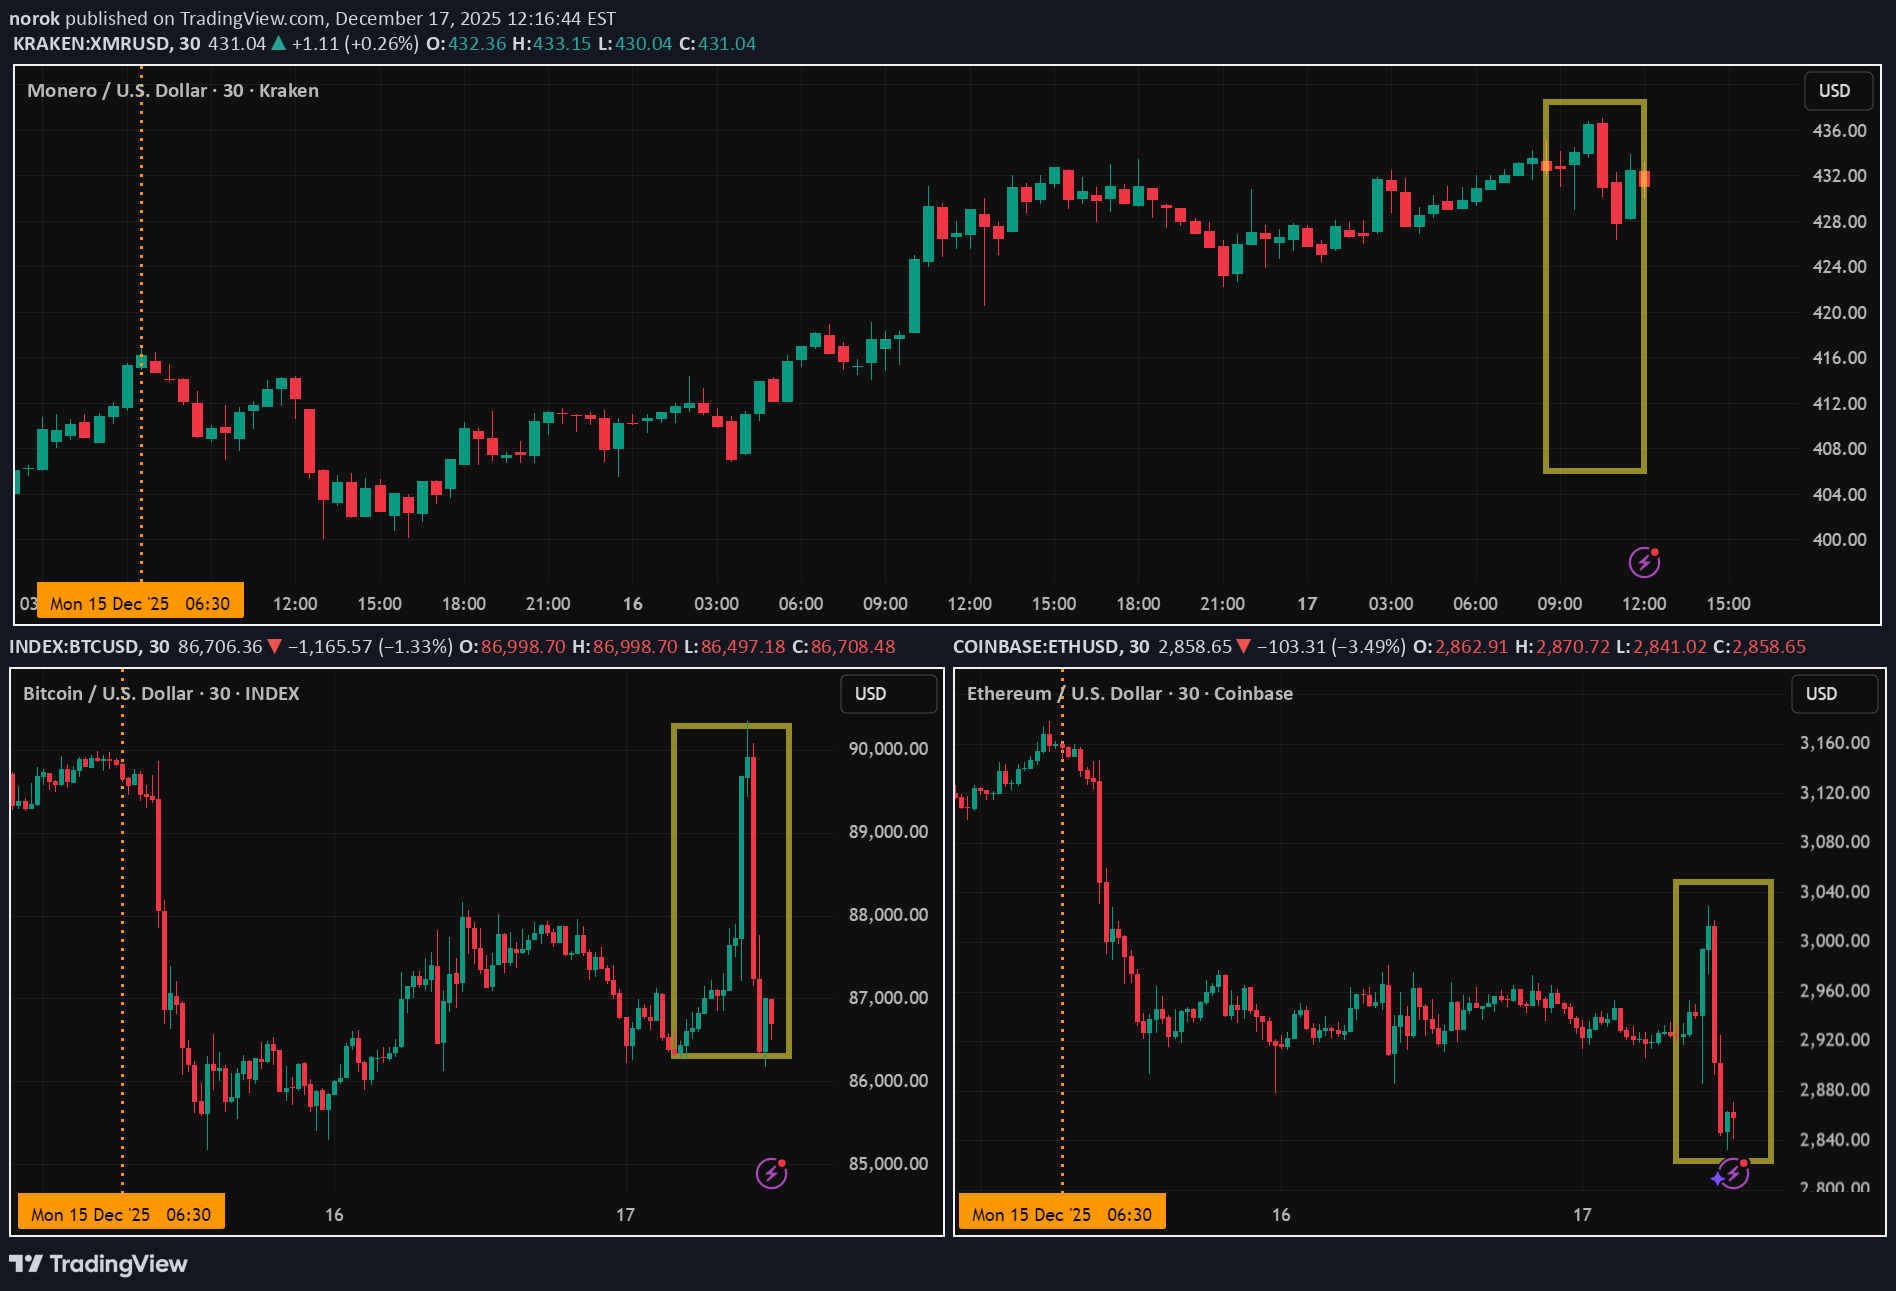This screenshot has width=1896, height=1291.
Task: Click the TradingView logo in the bottom-left corner
Action: 98,1264
